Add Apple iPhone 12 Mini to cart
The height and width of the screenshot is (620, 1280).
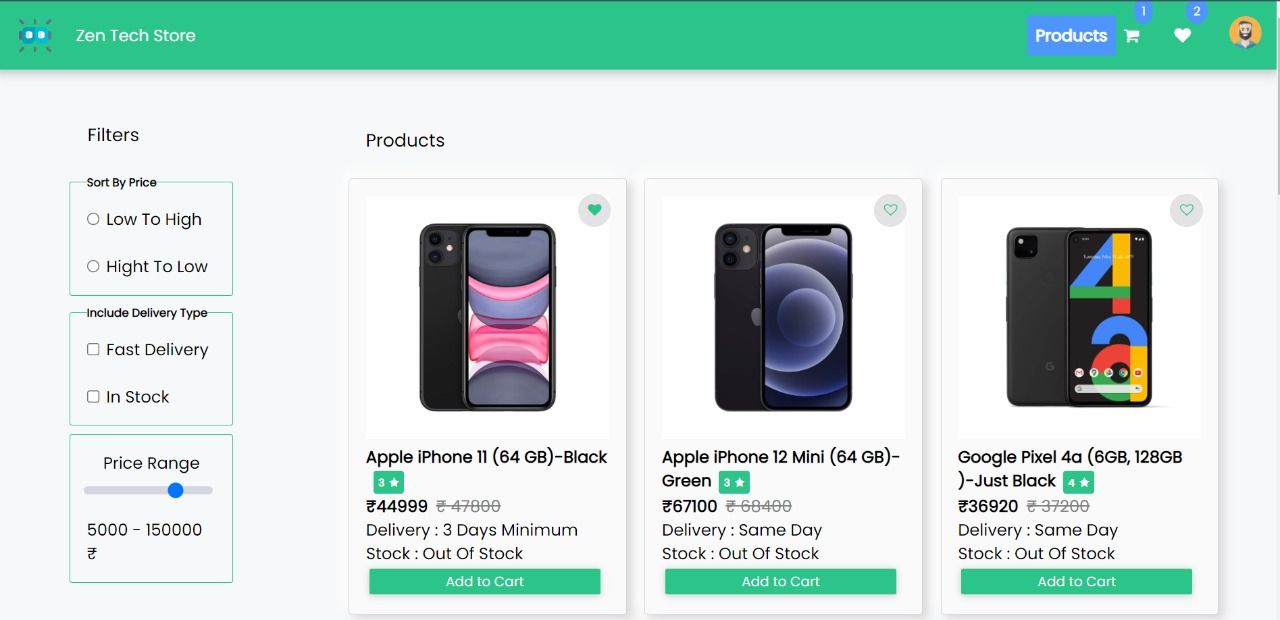(x=781, y=582)
